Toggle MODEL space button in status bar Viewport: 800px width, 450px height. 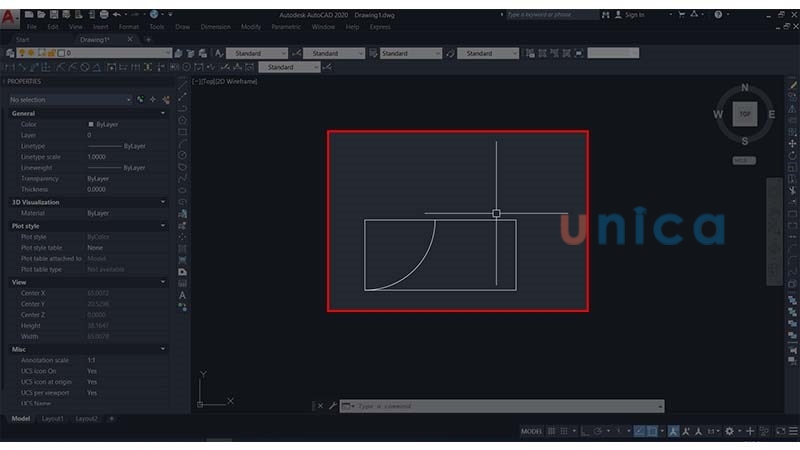[532, 431]
